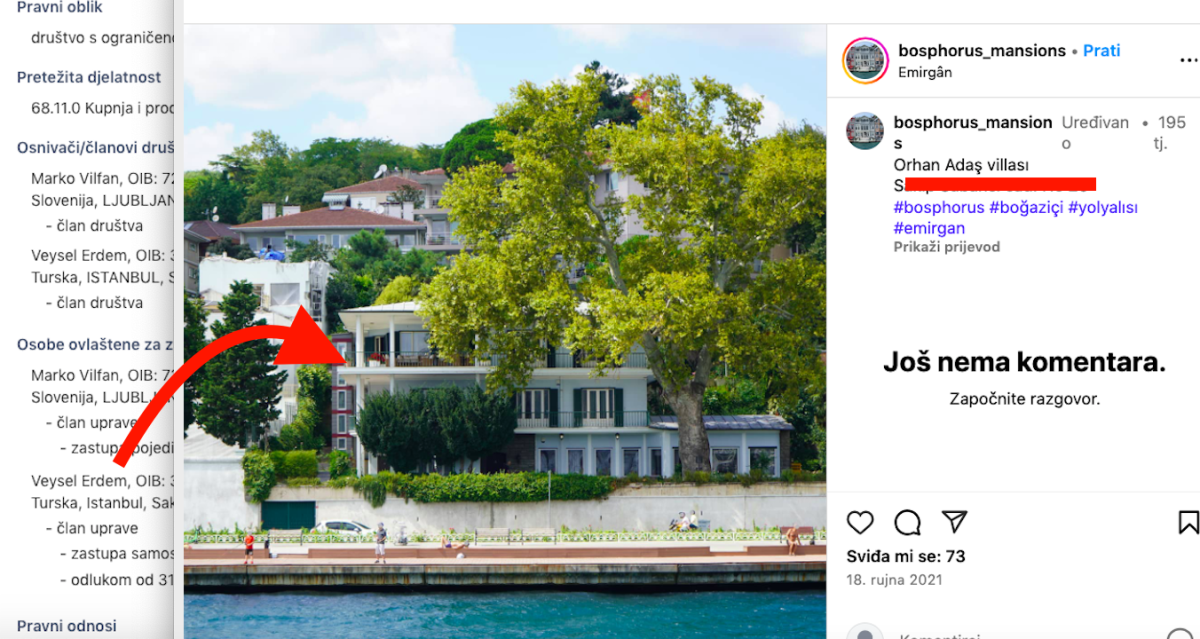
Task: Save the post with the bookmark icon
Action: coord(1188,522)
